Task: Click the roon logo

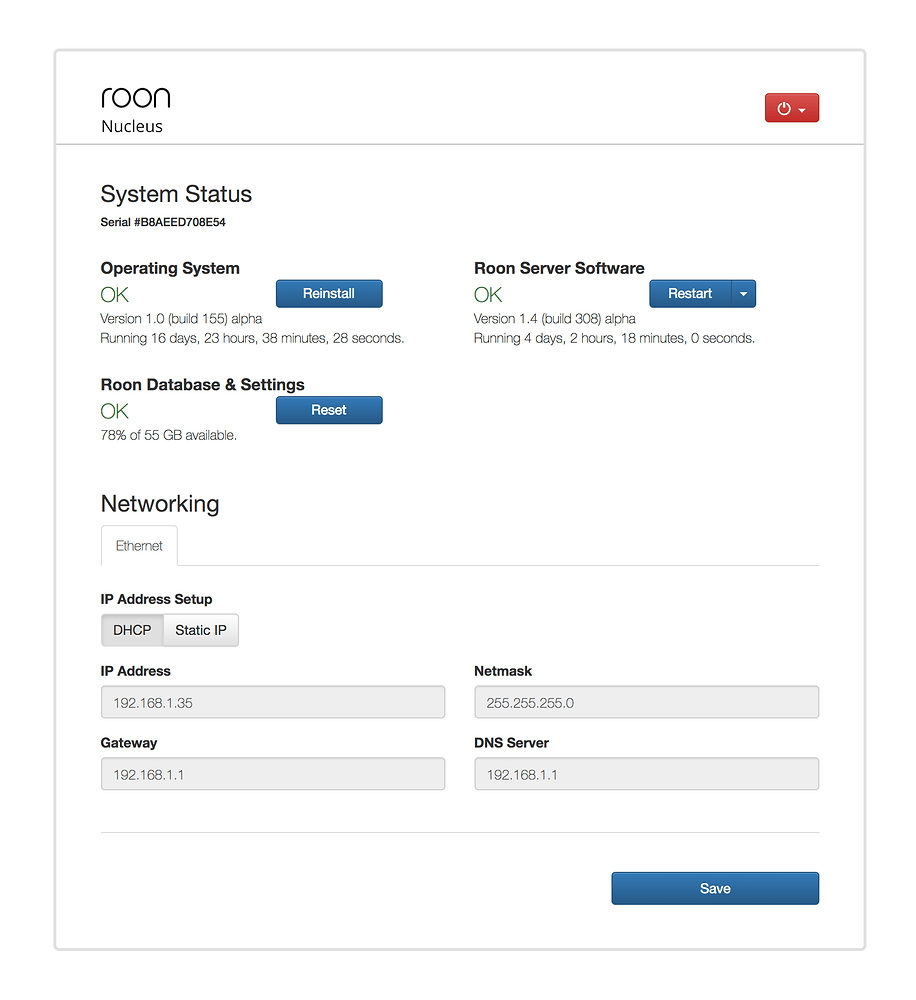Action: point(135,96)
